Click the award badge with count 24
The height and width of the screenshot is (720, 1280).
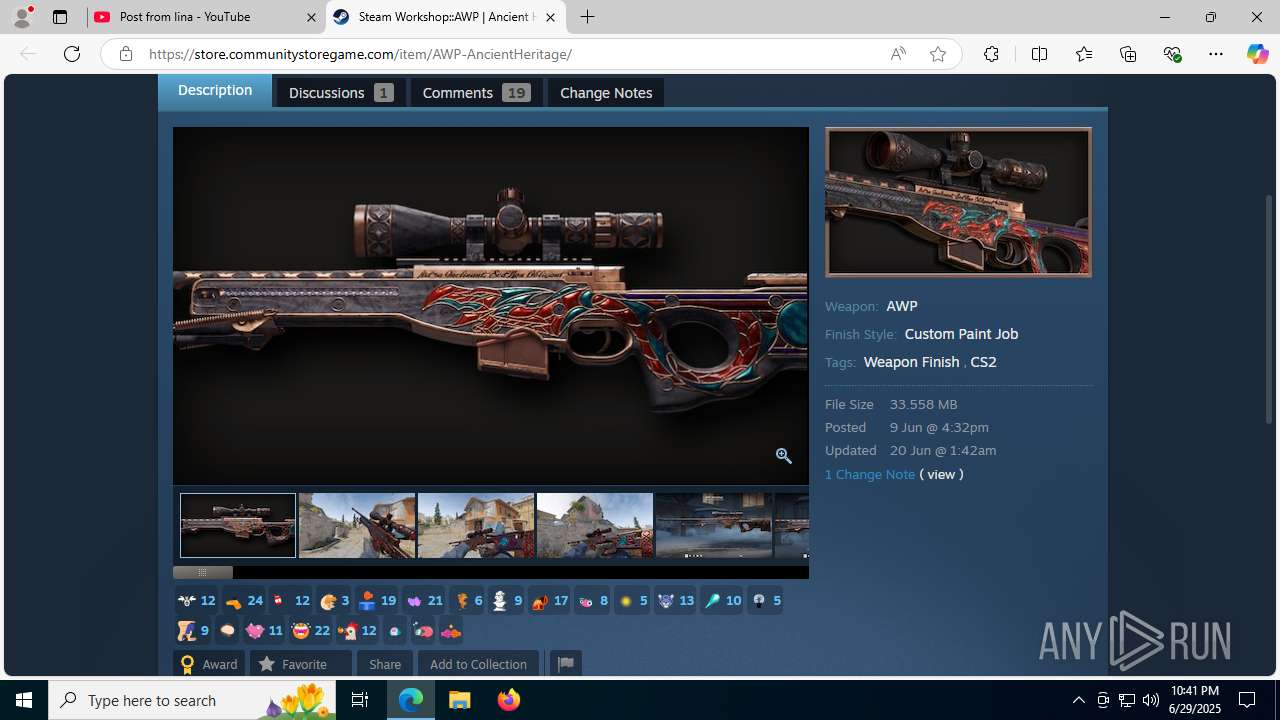coord(244,601)
